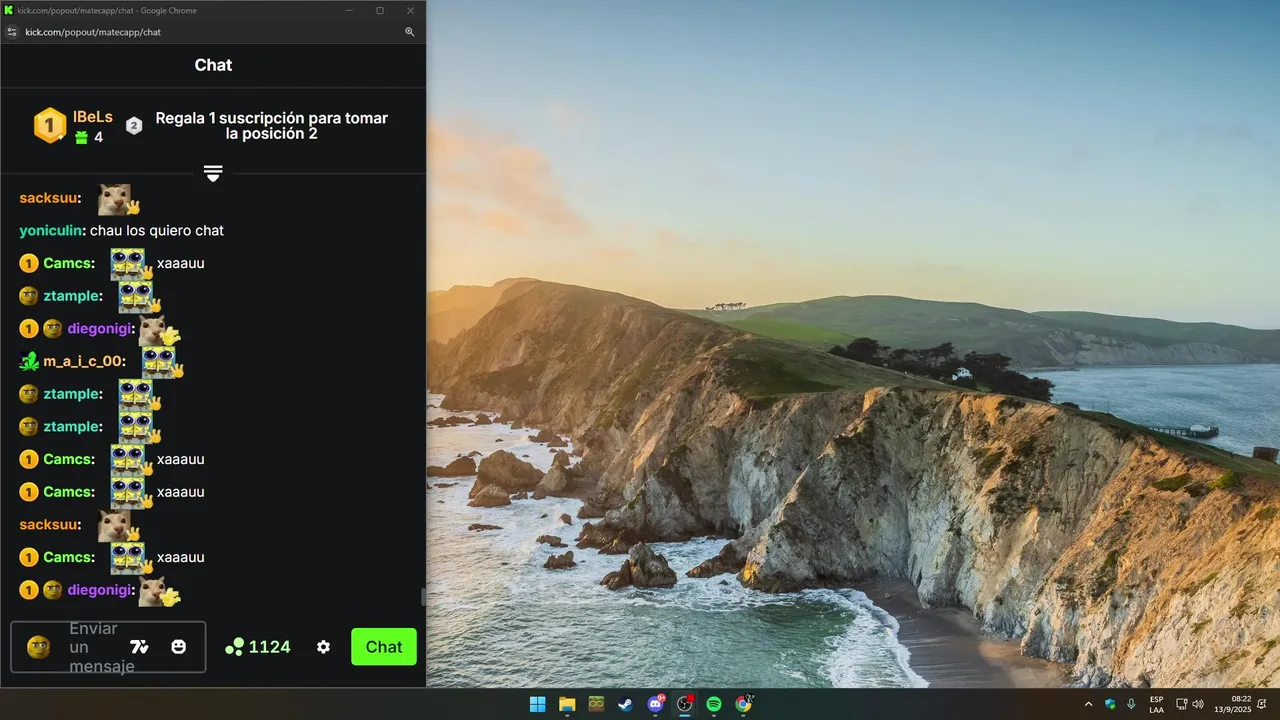Open the 7TV emote menu icon
This screenshot has height=720, width=1280.
[x=139, y=647]
